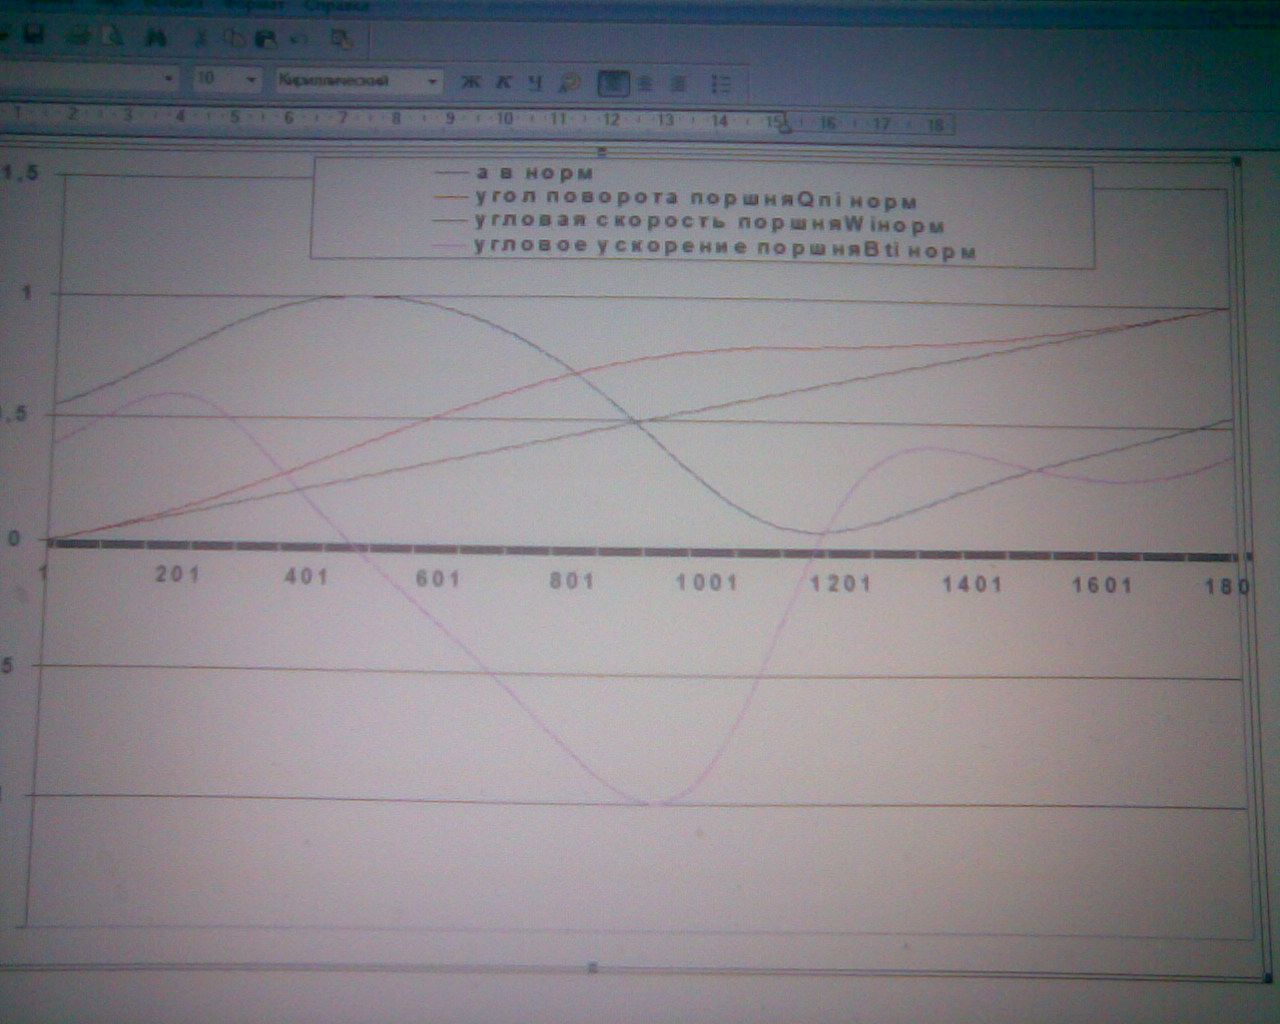Expand the font name dropdown

tap(169, 79)
